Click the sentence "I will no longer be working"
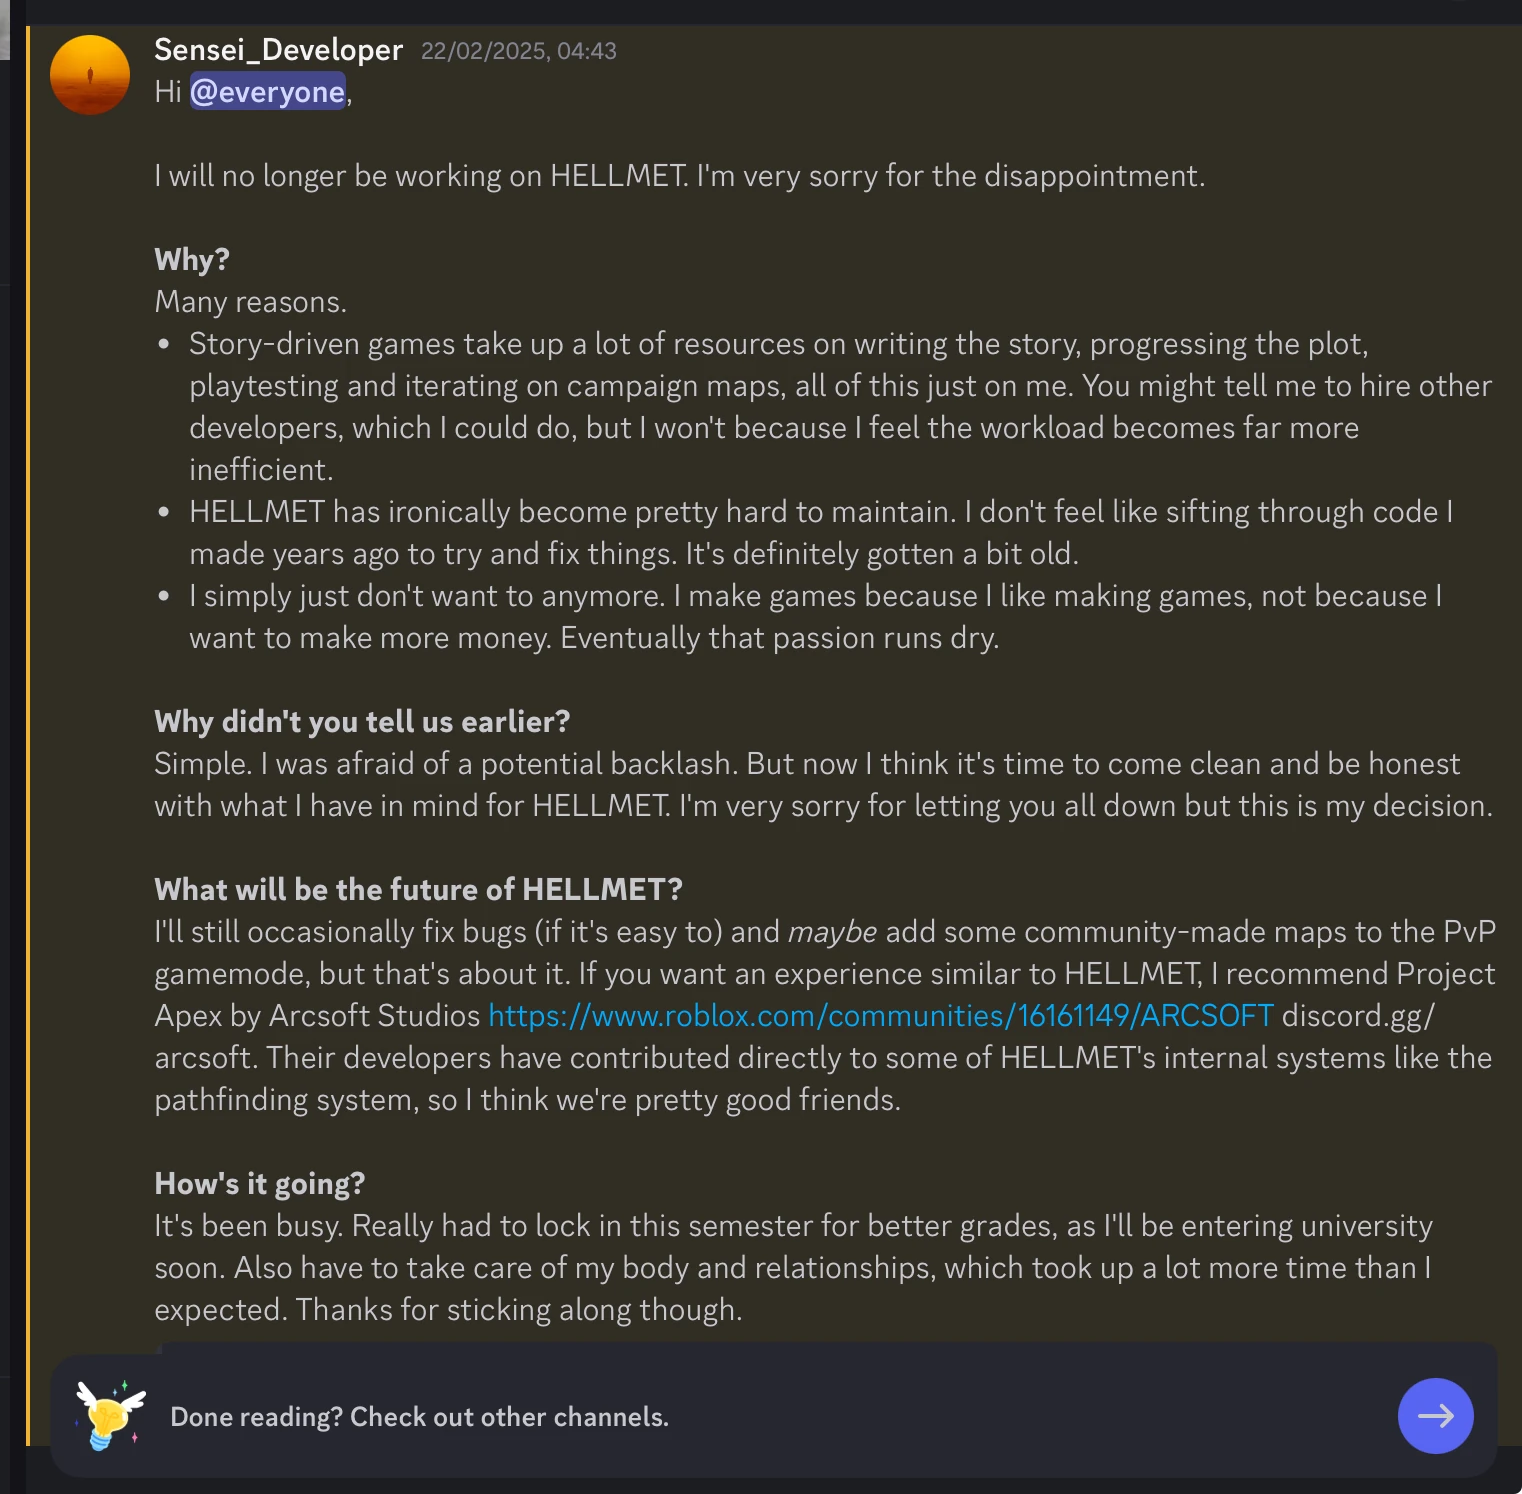 coord(679,176)
